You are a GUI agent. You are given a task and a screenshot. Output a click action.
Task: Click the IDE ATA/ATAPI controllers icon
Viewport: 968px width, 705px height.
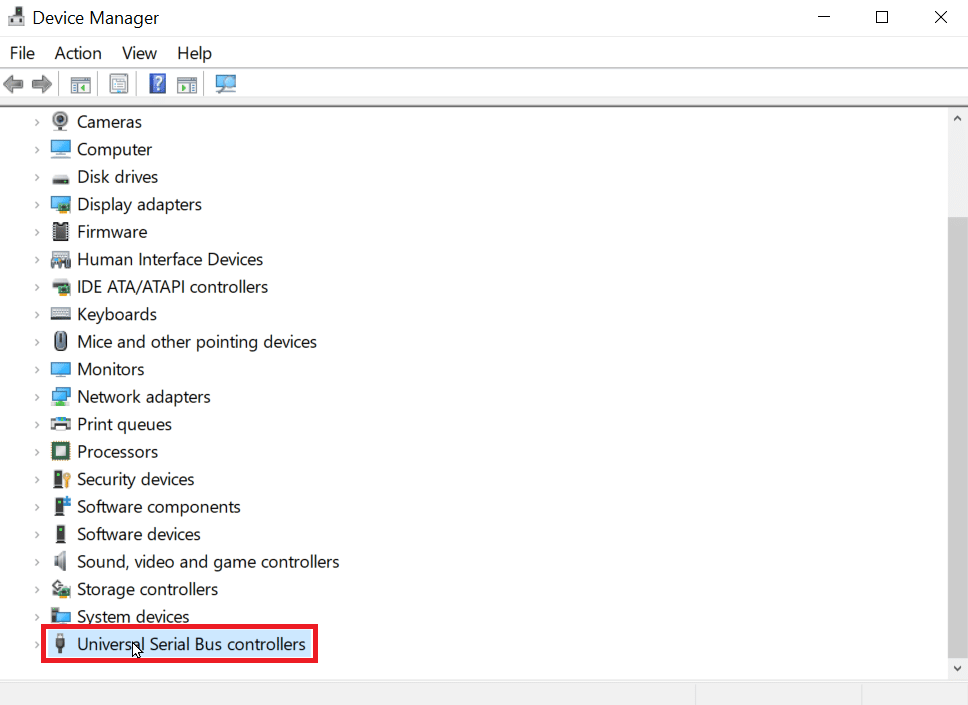tap(60, 287)
